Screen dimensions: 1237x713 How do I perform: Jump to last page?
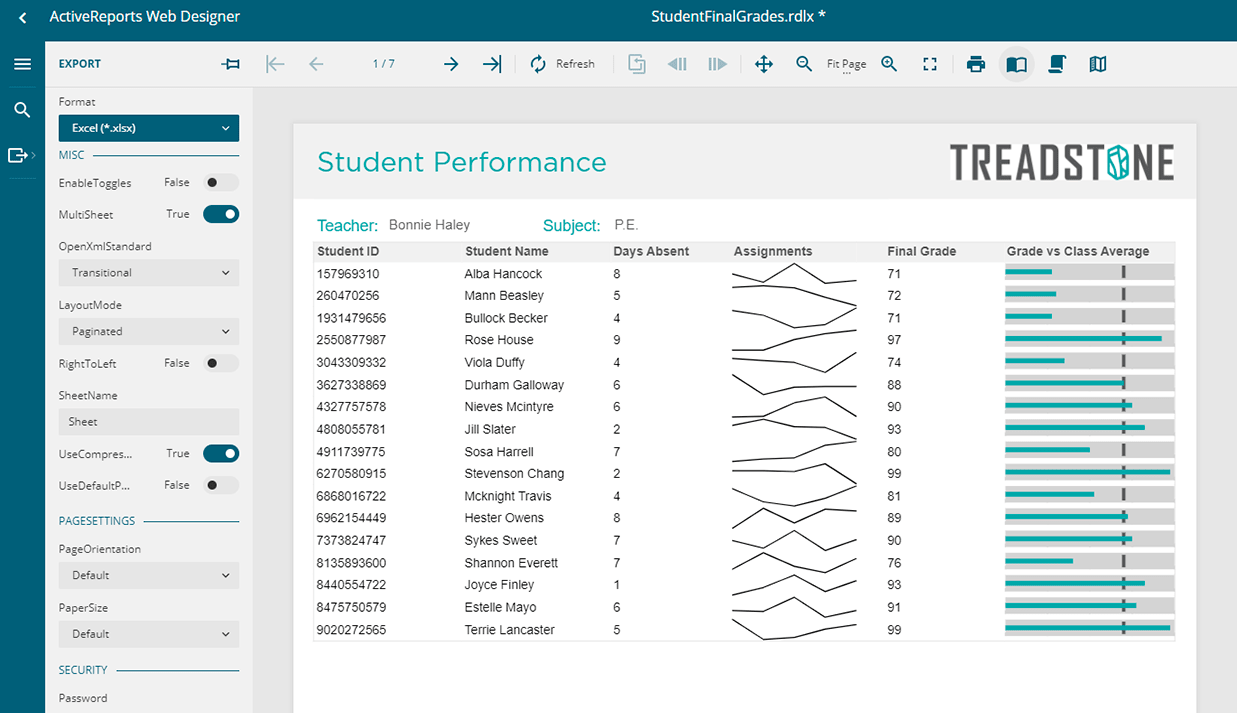(x=492, y=64)
